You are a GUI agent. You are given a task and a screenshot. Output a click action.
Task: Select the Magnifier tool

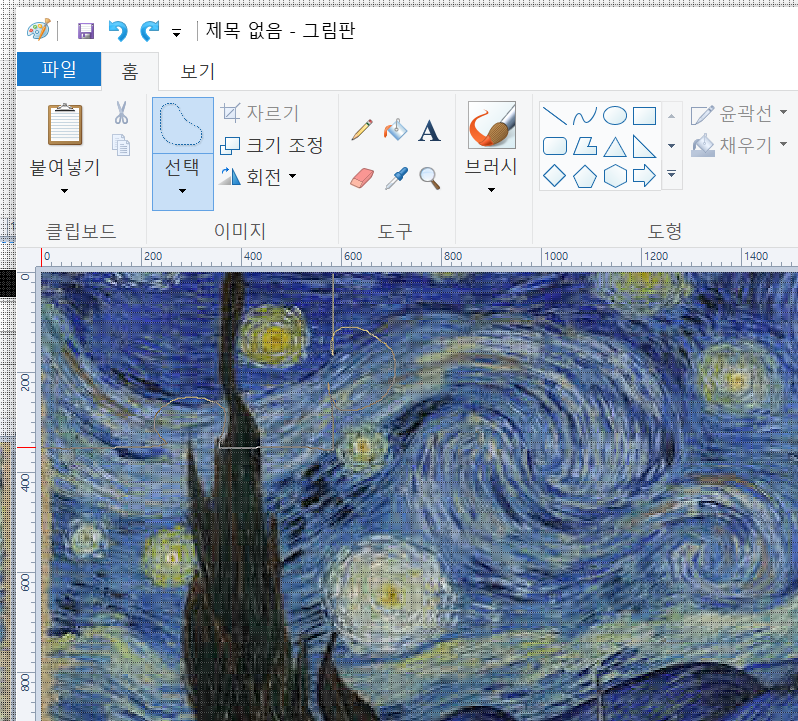pyautogui.click(x=430, y=179)
